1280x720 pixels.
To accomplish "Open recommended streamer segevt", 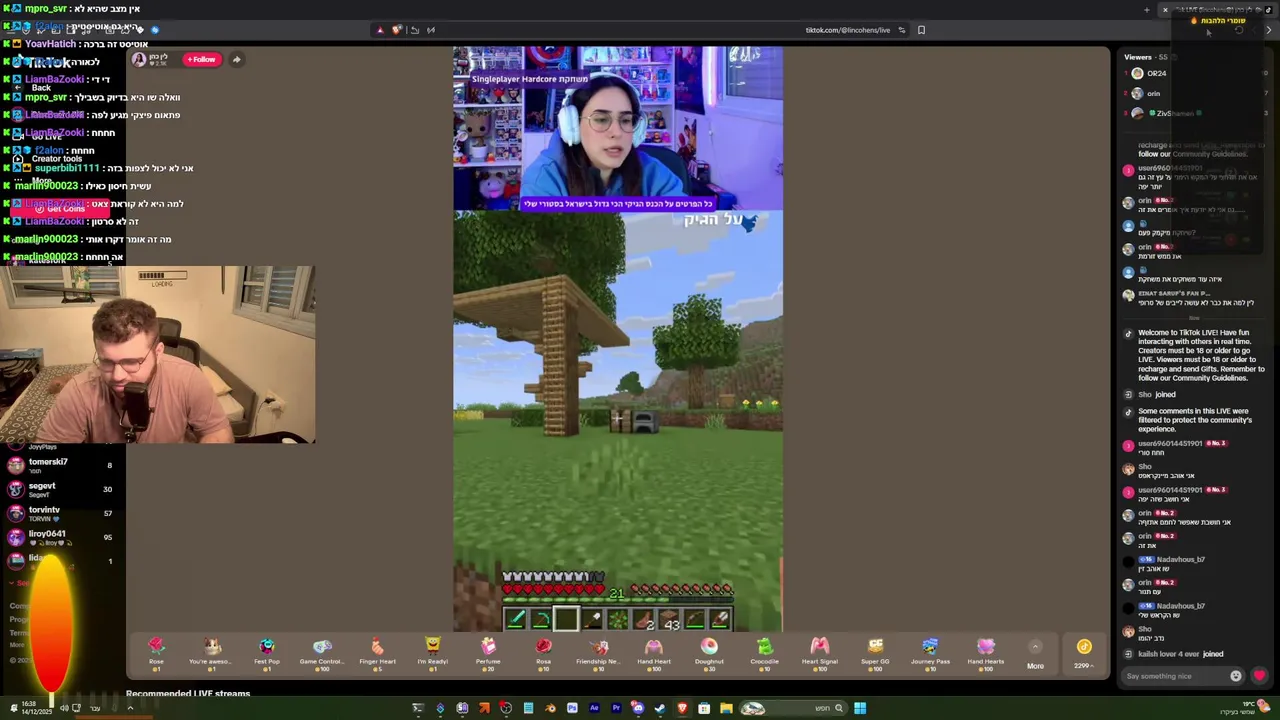I will coord(60,489).
